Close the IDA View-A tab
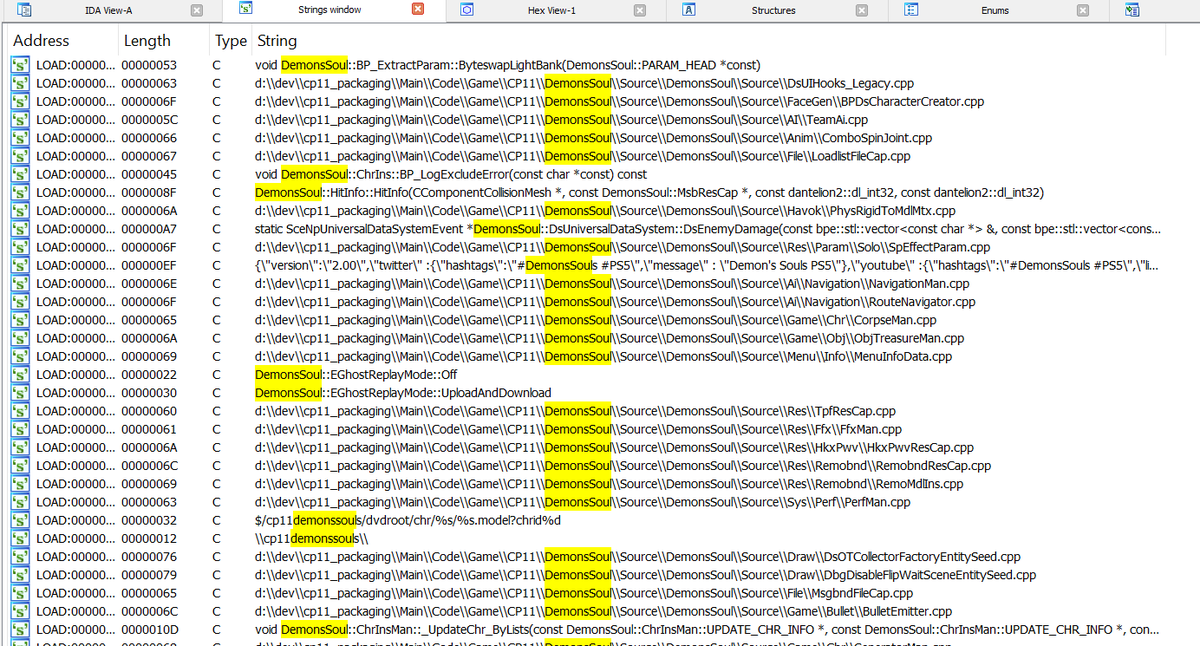Viewport: 1200px width, 646px height. [197, 10]
